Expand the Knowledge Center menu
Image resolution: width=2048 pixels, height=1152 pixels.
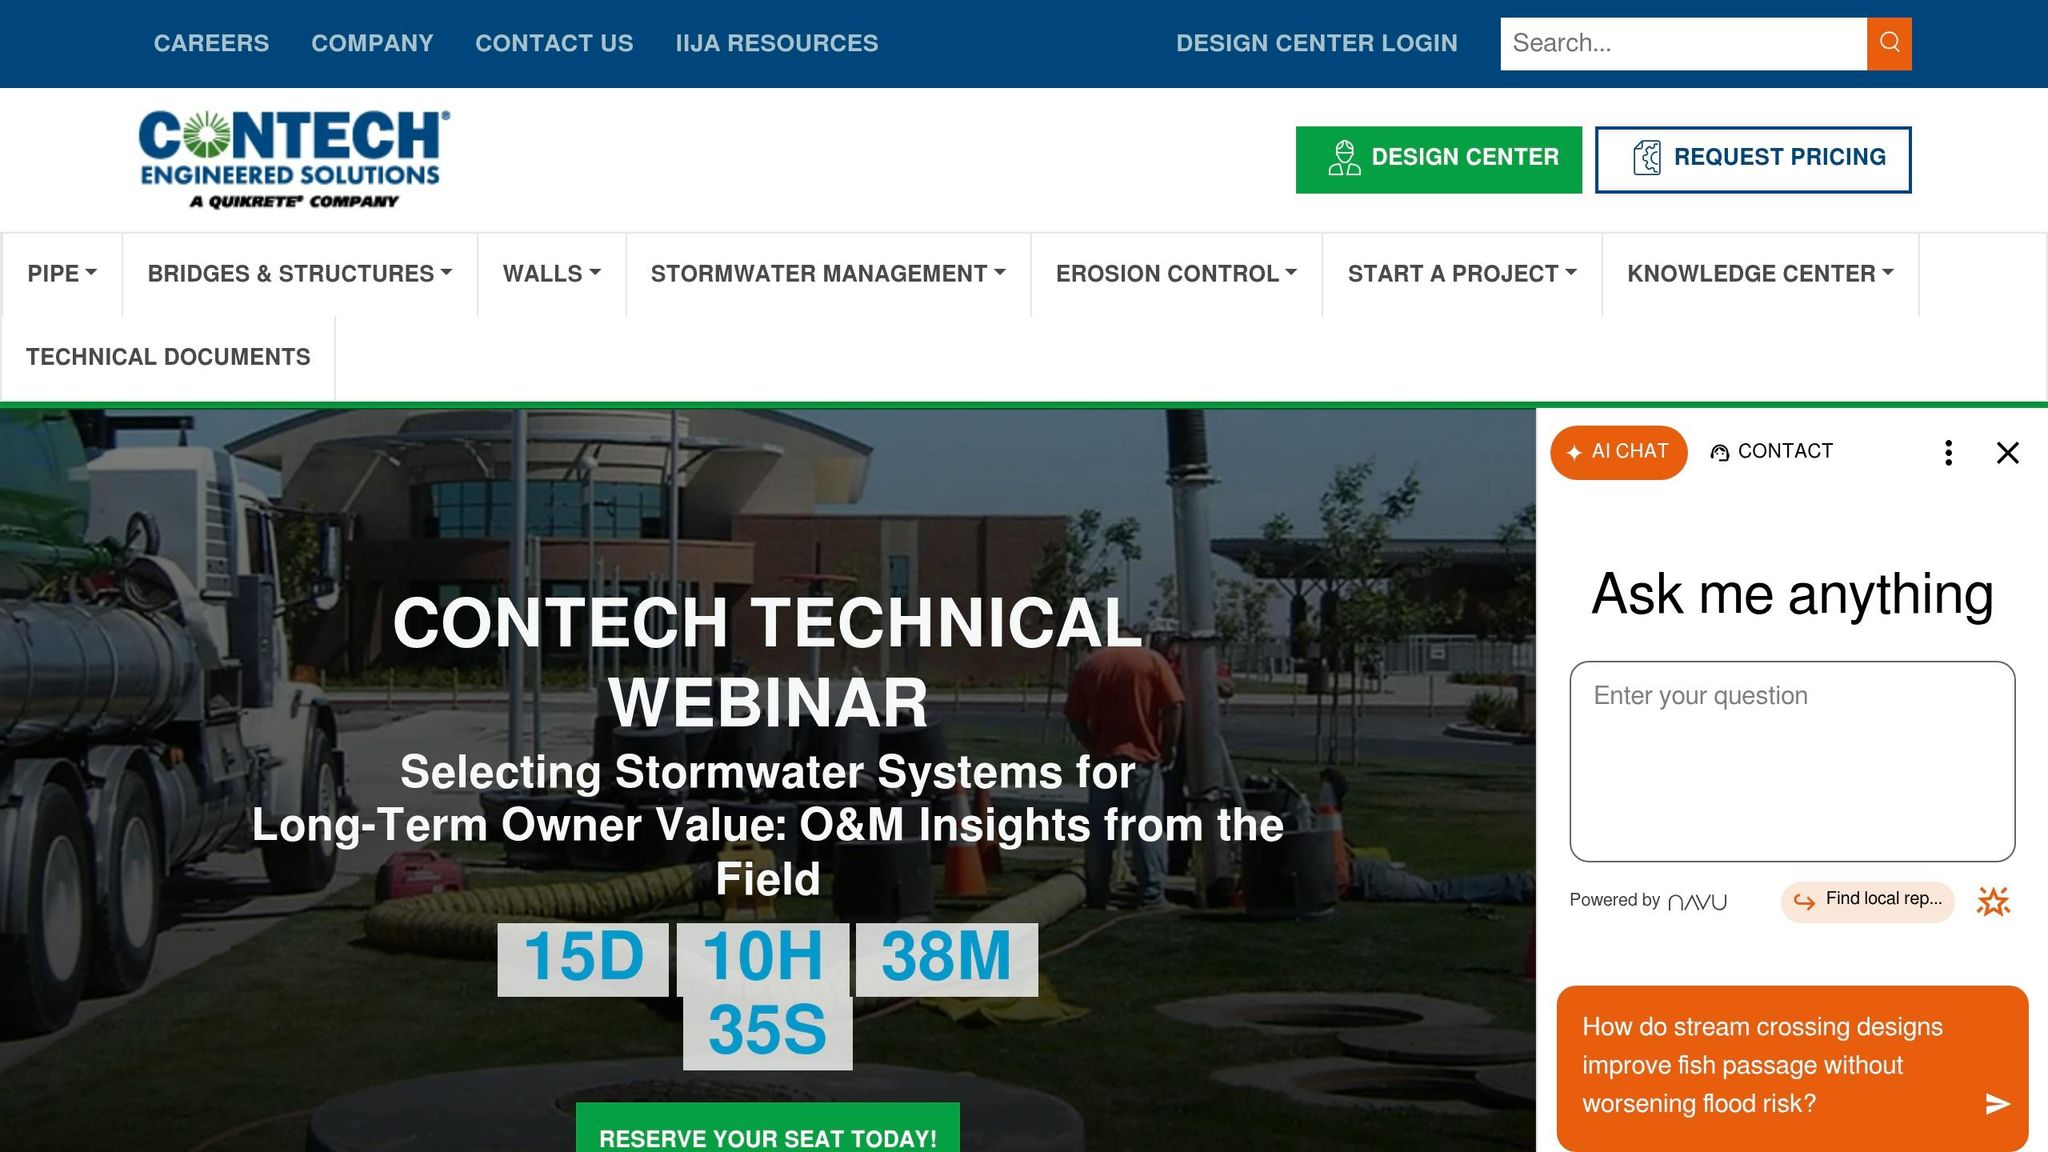(1760, 274)
